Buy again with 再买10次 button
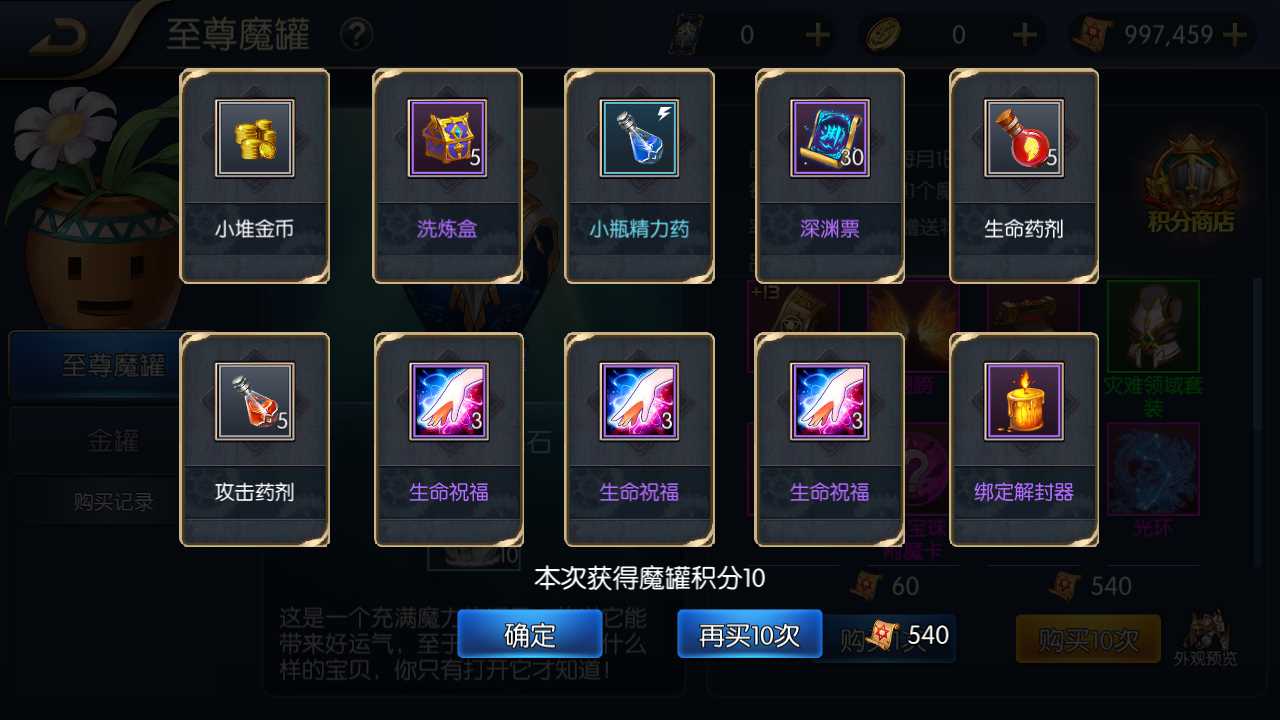Image resolution: width=1280 pixels, height=720 pixels. [x=750, y=634]
